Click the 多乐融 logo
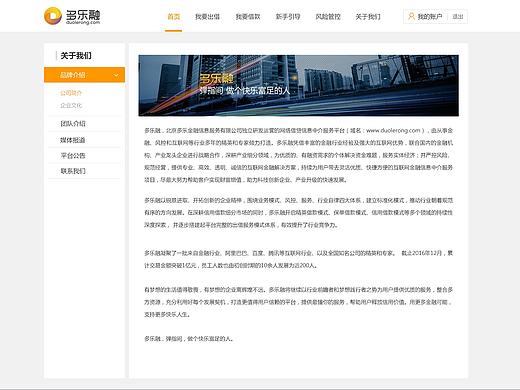The height and width of the screenshot is (390, 520). pos(72,16)
